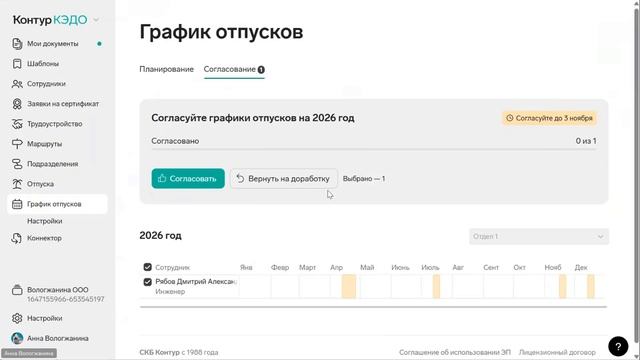Click the Согласуйте до 3 ноября deadline badge
This screenshot has width=640, height=360.
click(549, 118)
